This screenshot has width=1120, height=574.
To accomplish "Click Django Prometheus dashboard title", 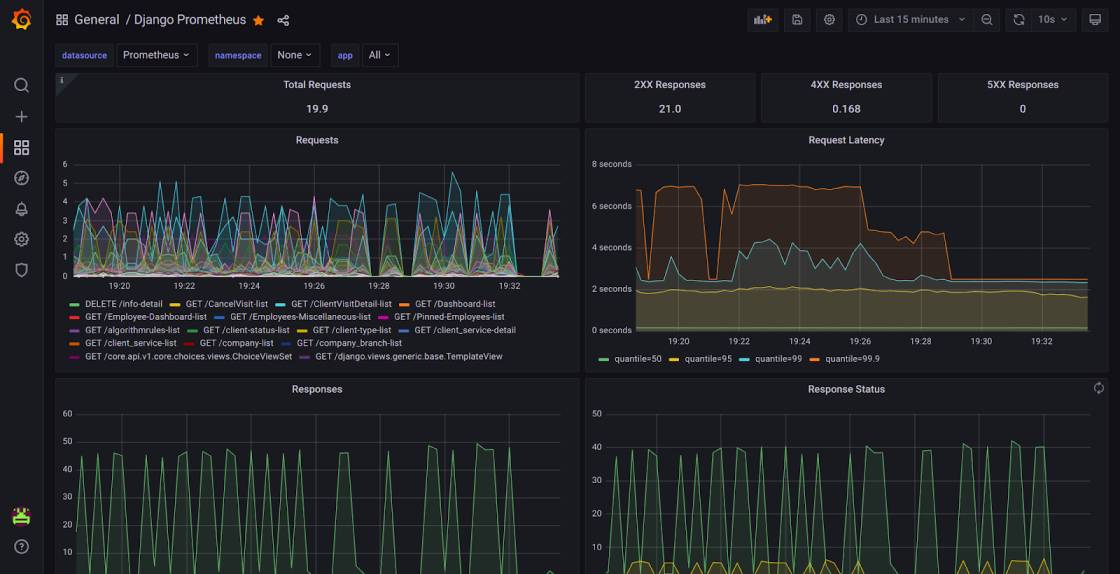I will click(190, 20).
